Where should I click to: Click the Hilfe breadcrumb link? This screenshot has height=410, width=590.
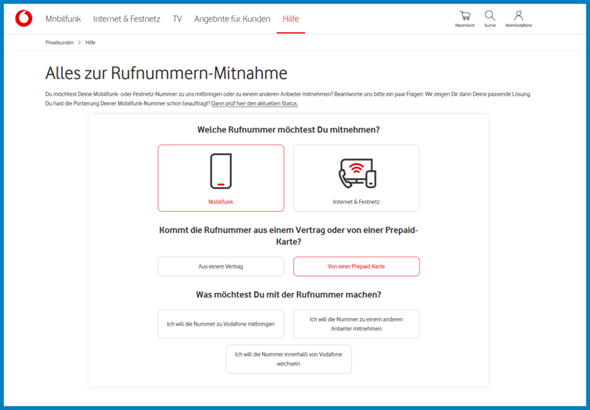pos(90,43)
